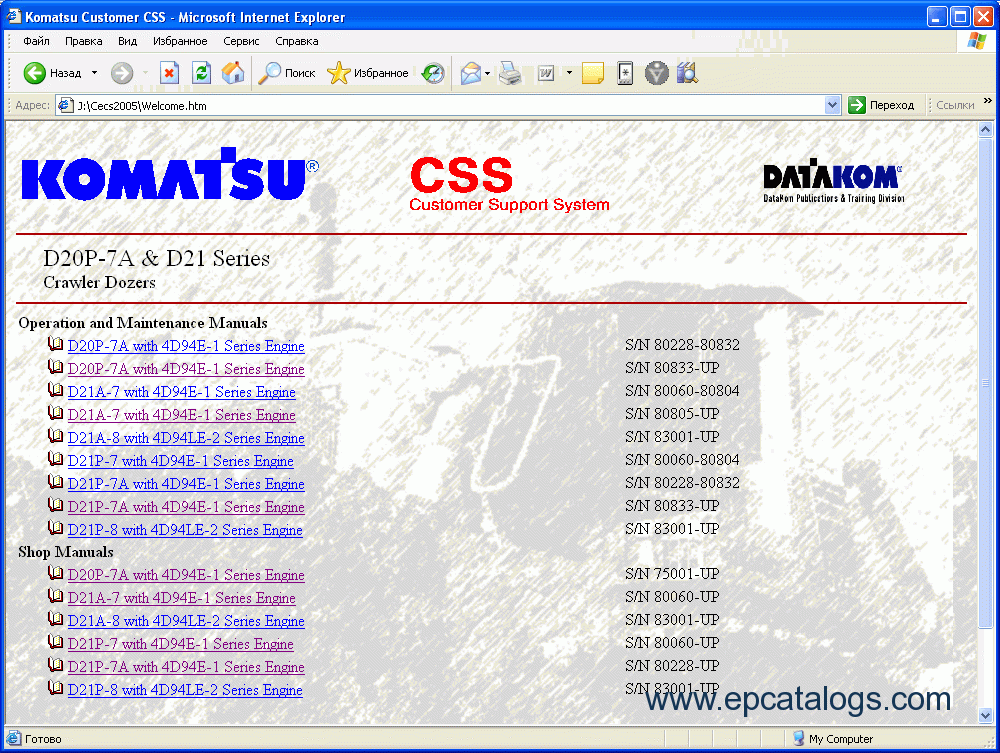Open Поиск search magnifier button
The height and width of the screenshot is (753, 1000).
pyautogui.click(x=287, y=73)
